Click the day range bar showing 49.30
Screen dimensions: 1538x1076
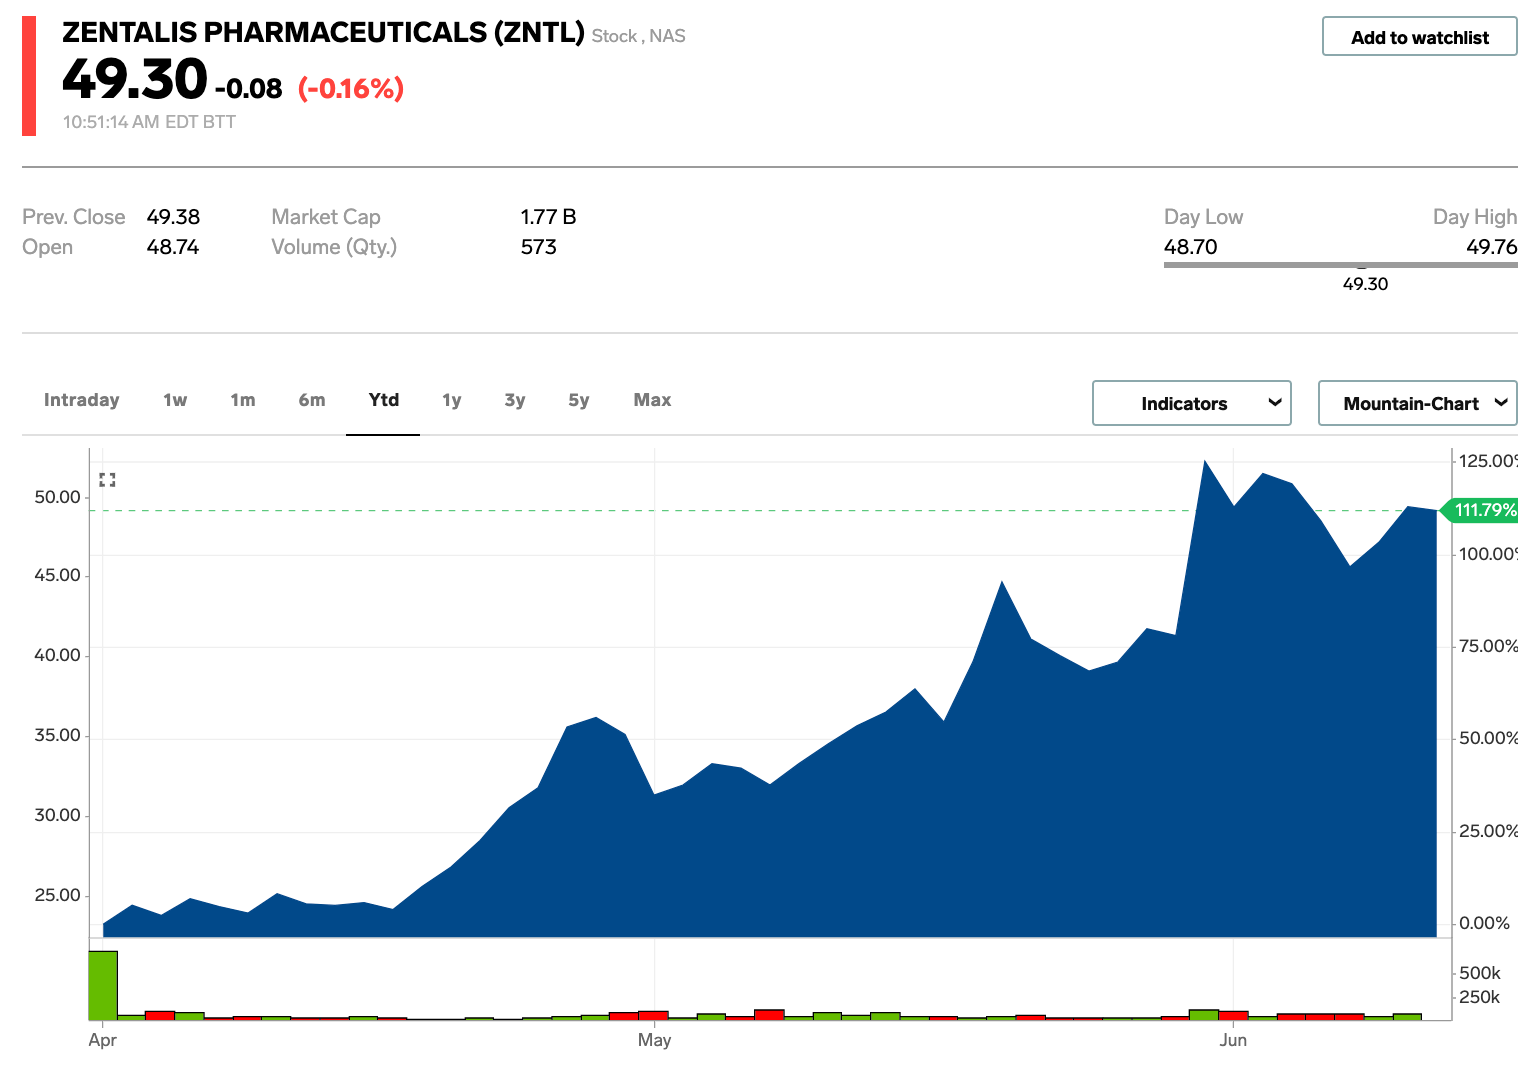click(1340, 265)
